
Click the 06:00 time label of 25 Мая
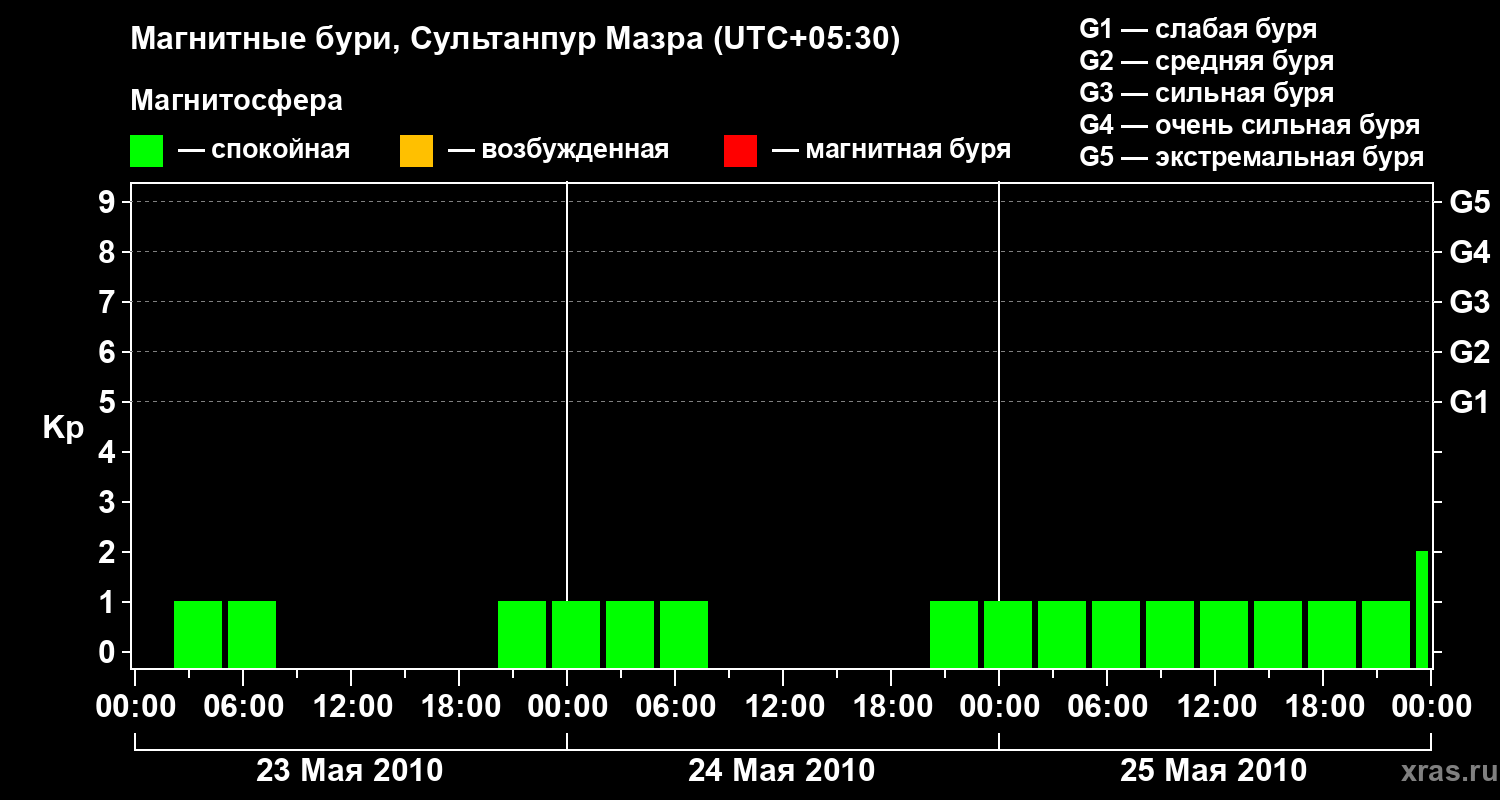(x=1106, y=706)
